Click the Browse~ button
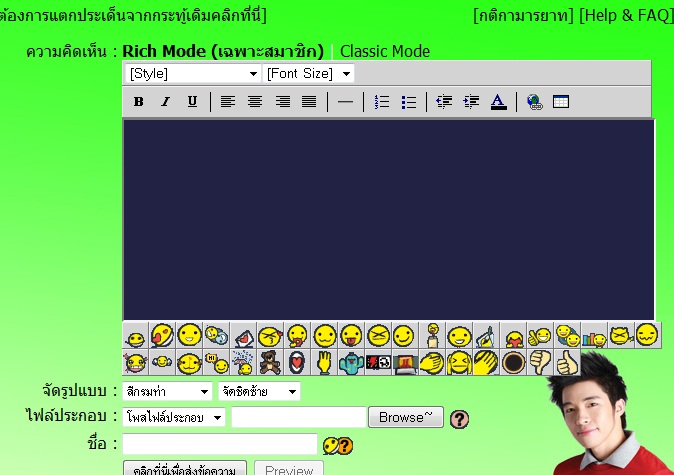674x475 pixels. tap(406, 417)
